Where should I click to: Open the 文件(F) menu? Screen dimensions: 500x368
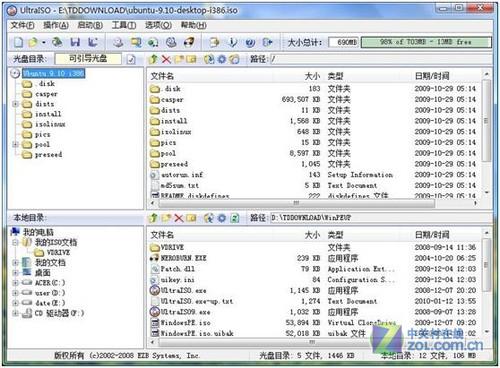point(22,25)
